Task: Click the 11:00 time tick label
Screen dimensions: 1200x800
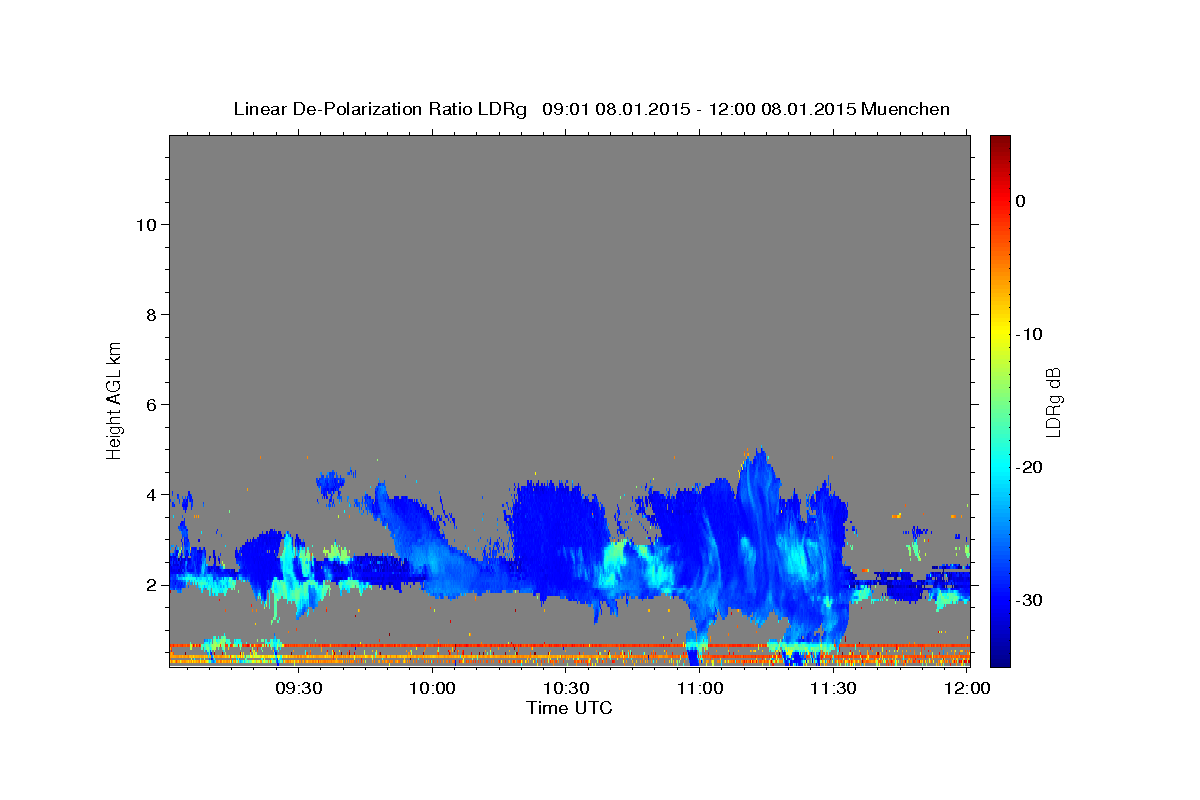Action: pyautogui.click(x=700, y=688)
